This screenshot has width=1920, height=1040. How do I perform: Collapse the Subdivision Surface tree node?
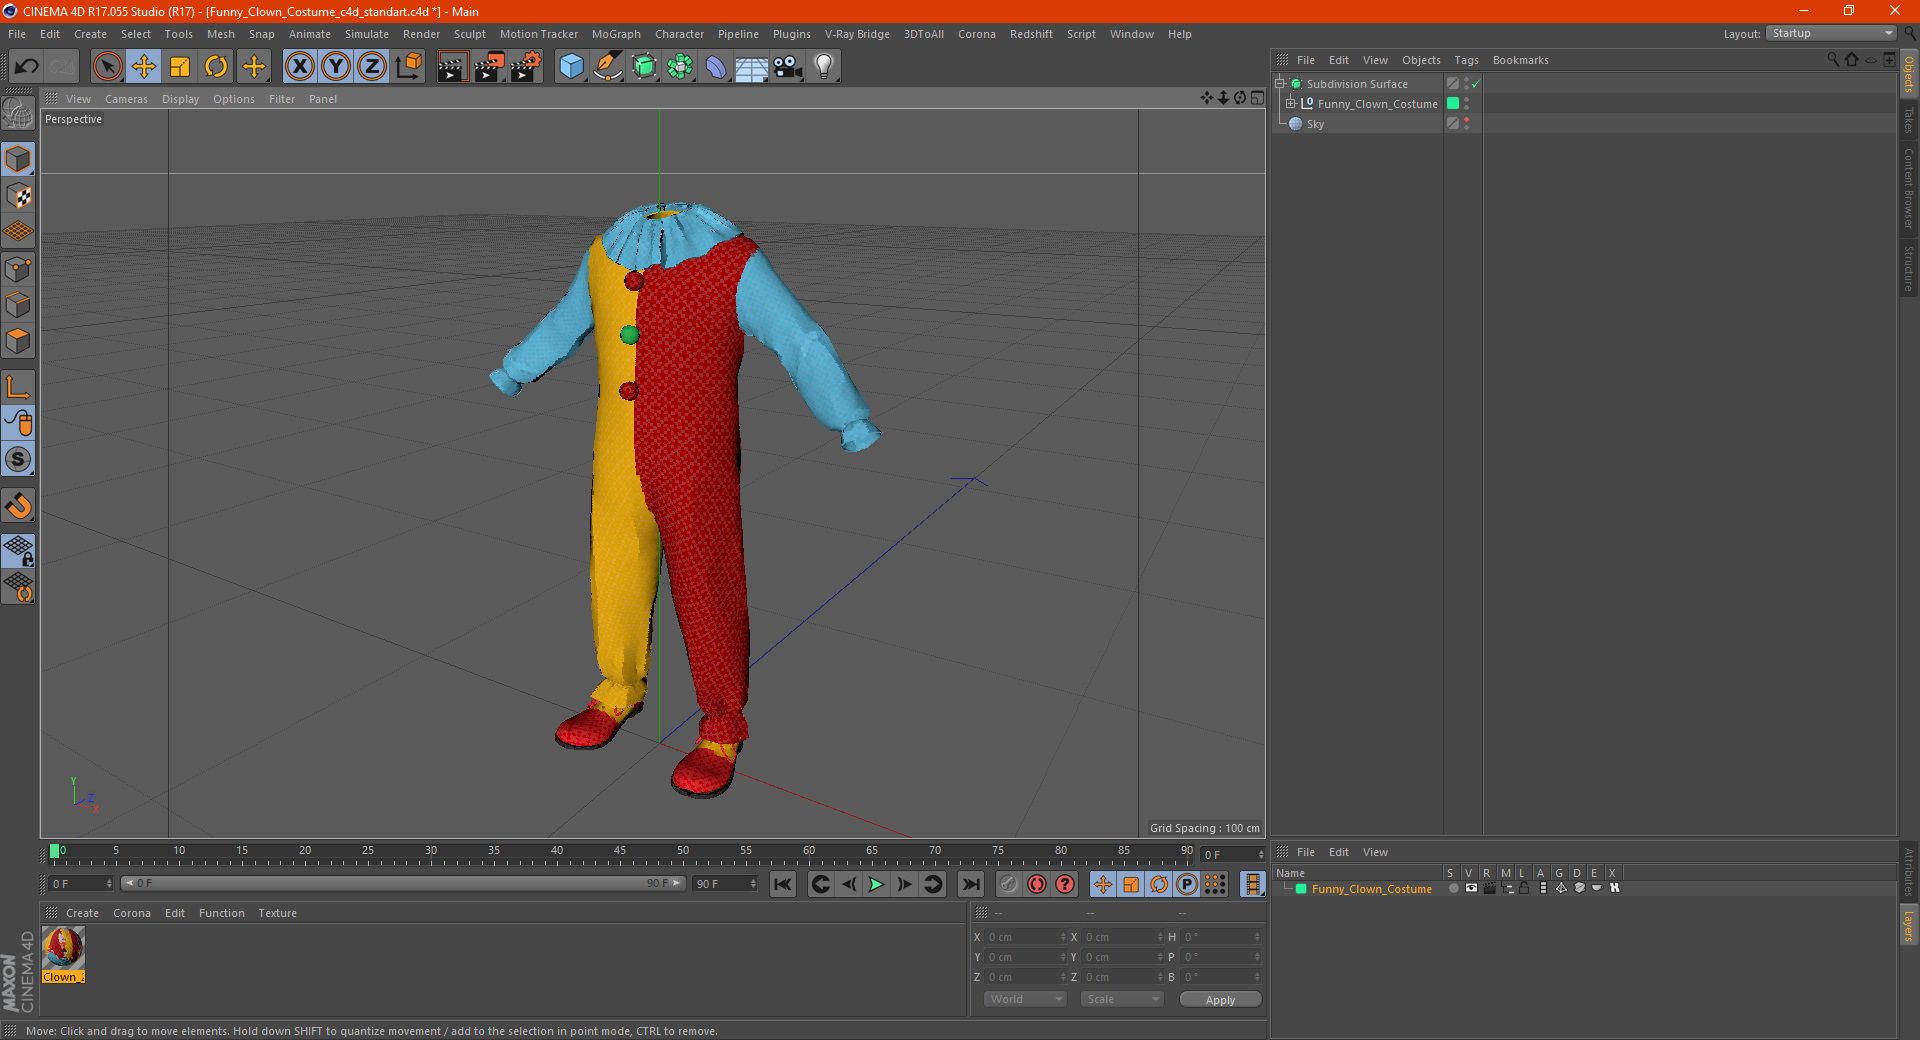1279,84
